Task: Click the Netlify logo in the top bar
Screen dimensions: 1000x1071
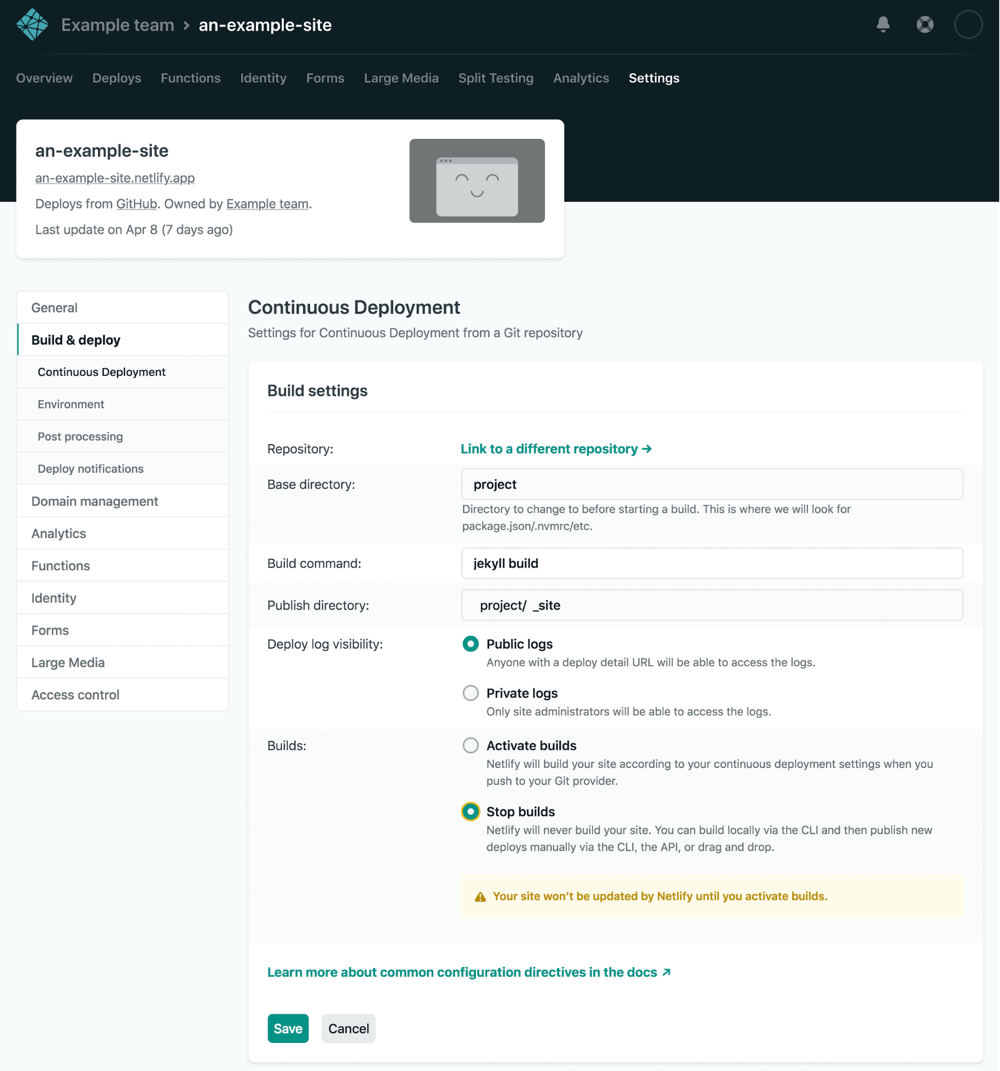Action: click(x=31, y=24)
